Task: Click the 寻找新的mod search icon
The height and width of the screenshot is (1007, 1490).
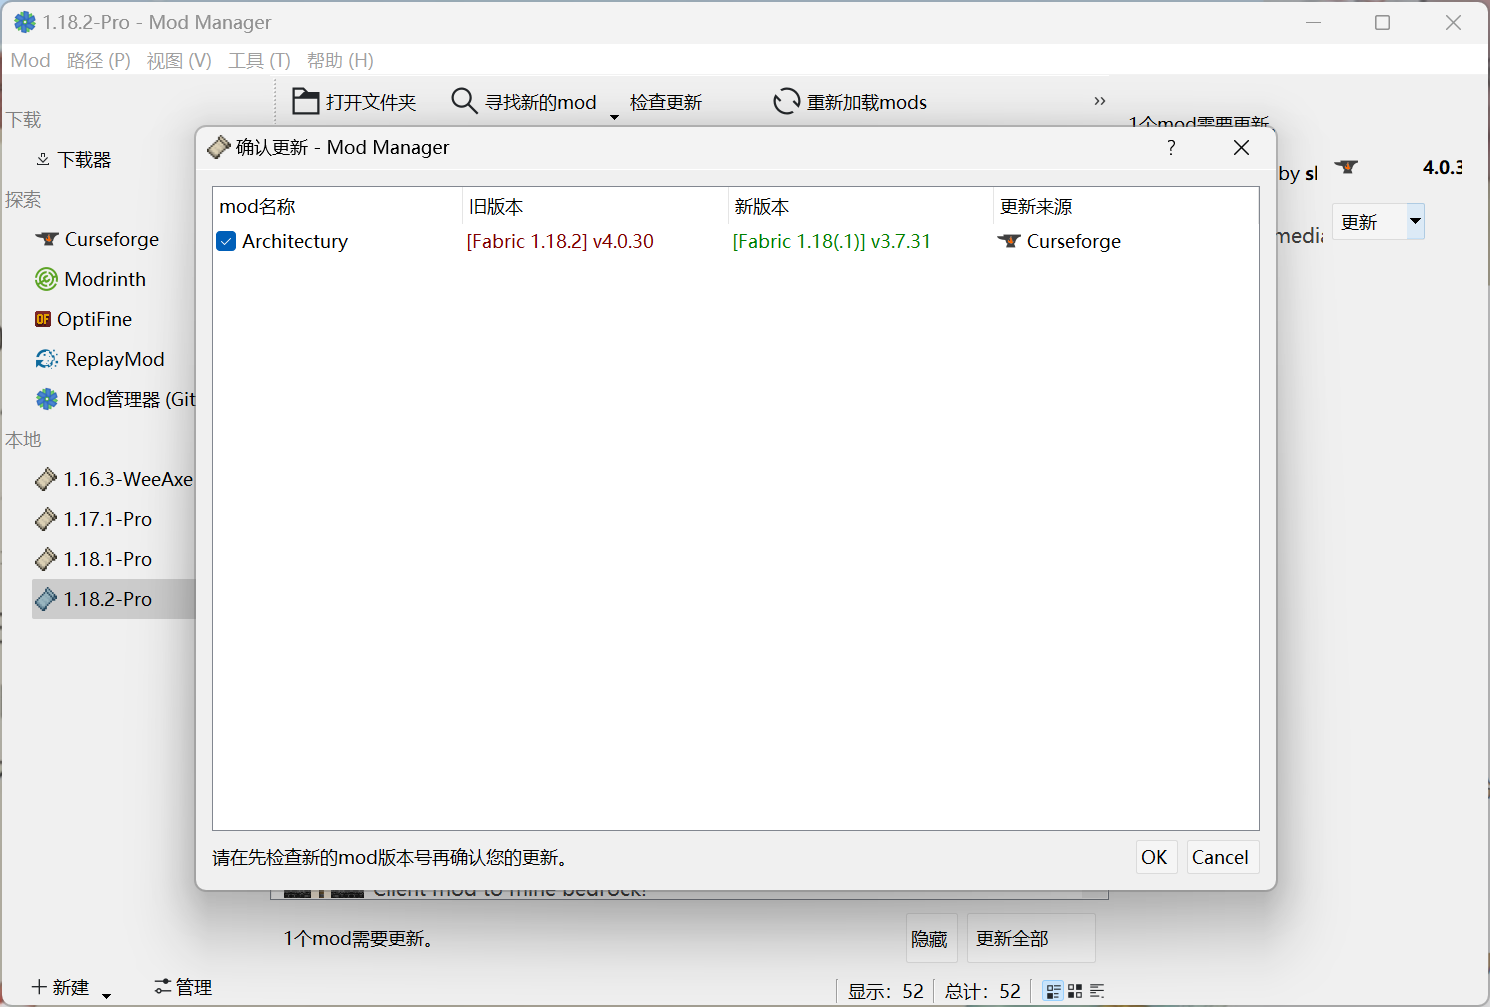Action: (464, 100)
